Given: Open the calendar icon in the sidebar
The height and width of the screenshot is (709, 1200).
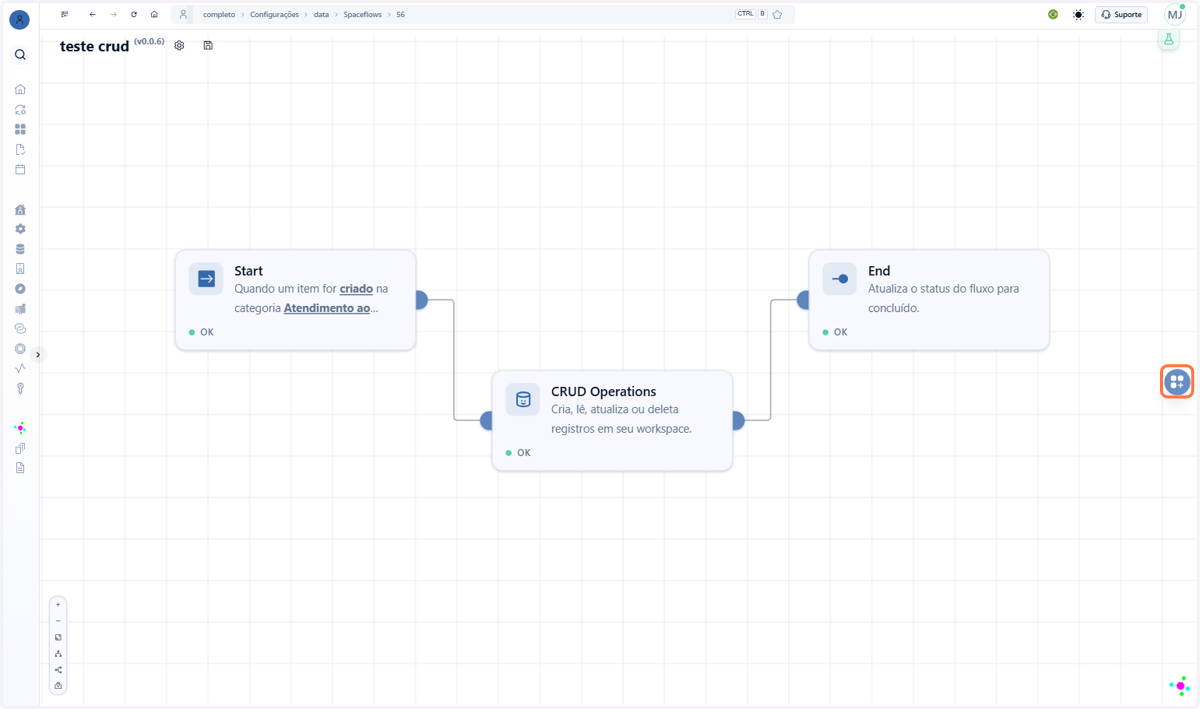Looking at the screenshot, I should point(20,169).
